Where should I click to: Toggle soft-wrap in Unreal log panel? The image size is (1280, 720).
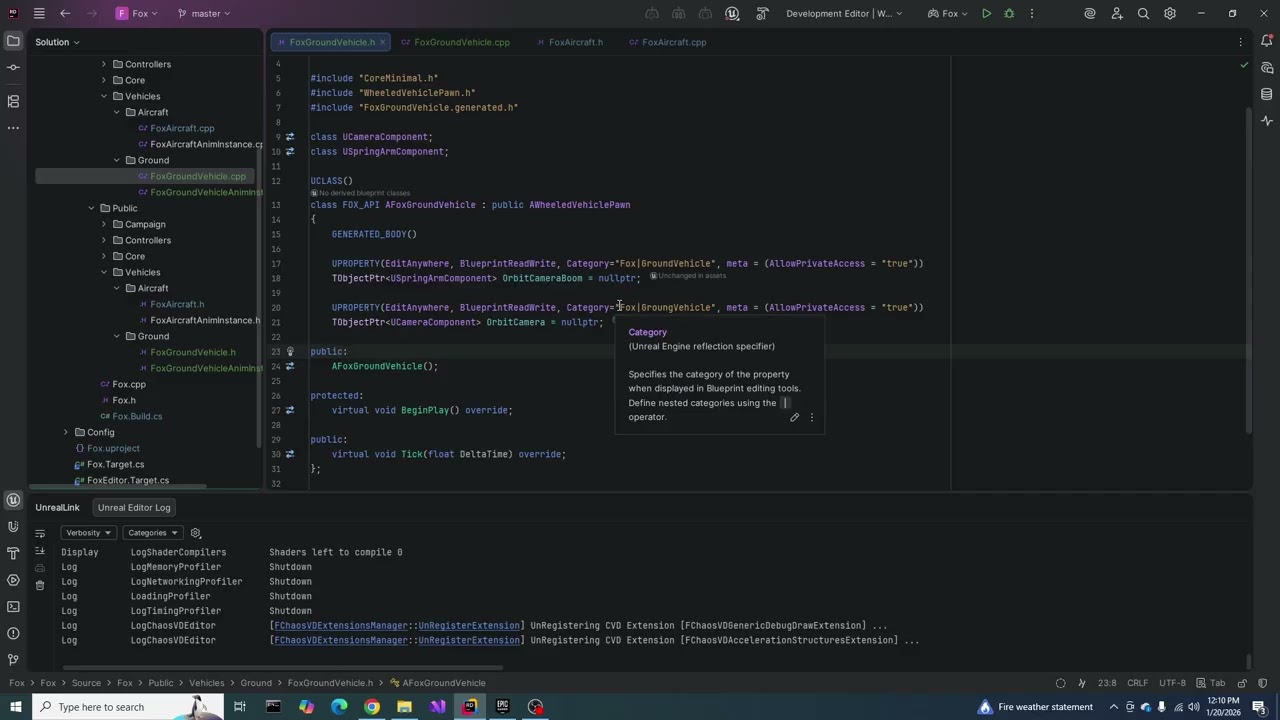click(x=40, y=534)
